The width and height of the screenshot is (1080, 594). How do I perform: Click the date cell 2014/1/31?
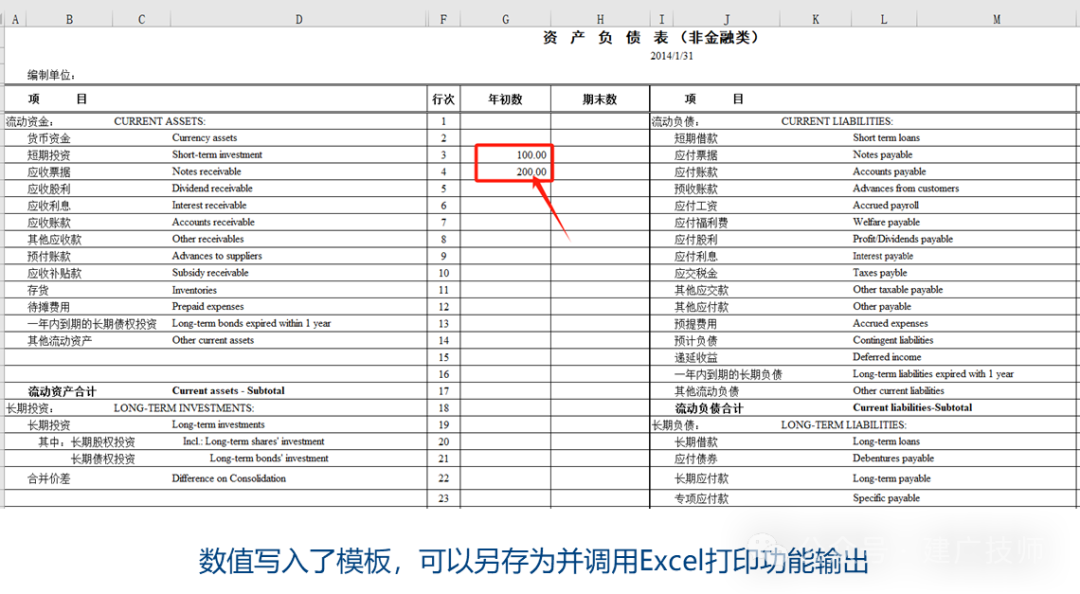point(672,56)
